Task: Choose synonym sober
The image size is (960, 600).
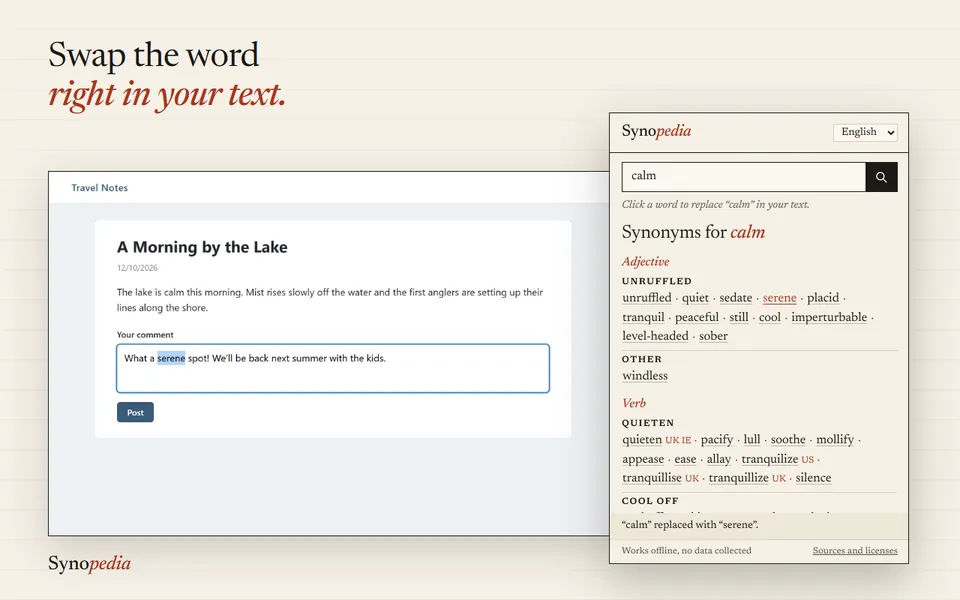Action: coord(713,336)
